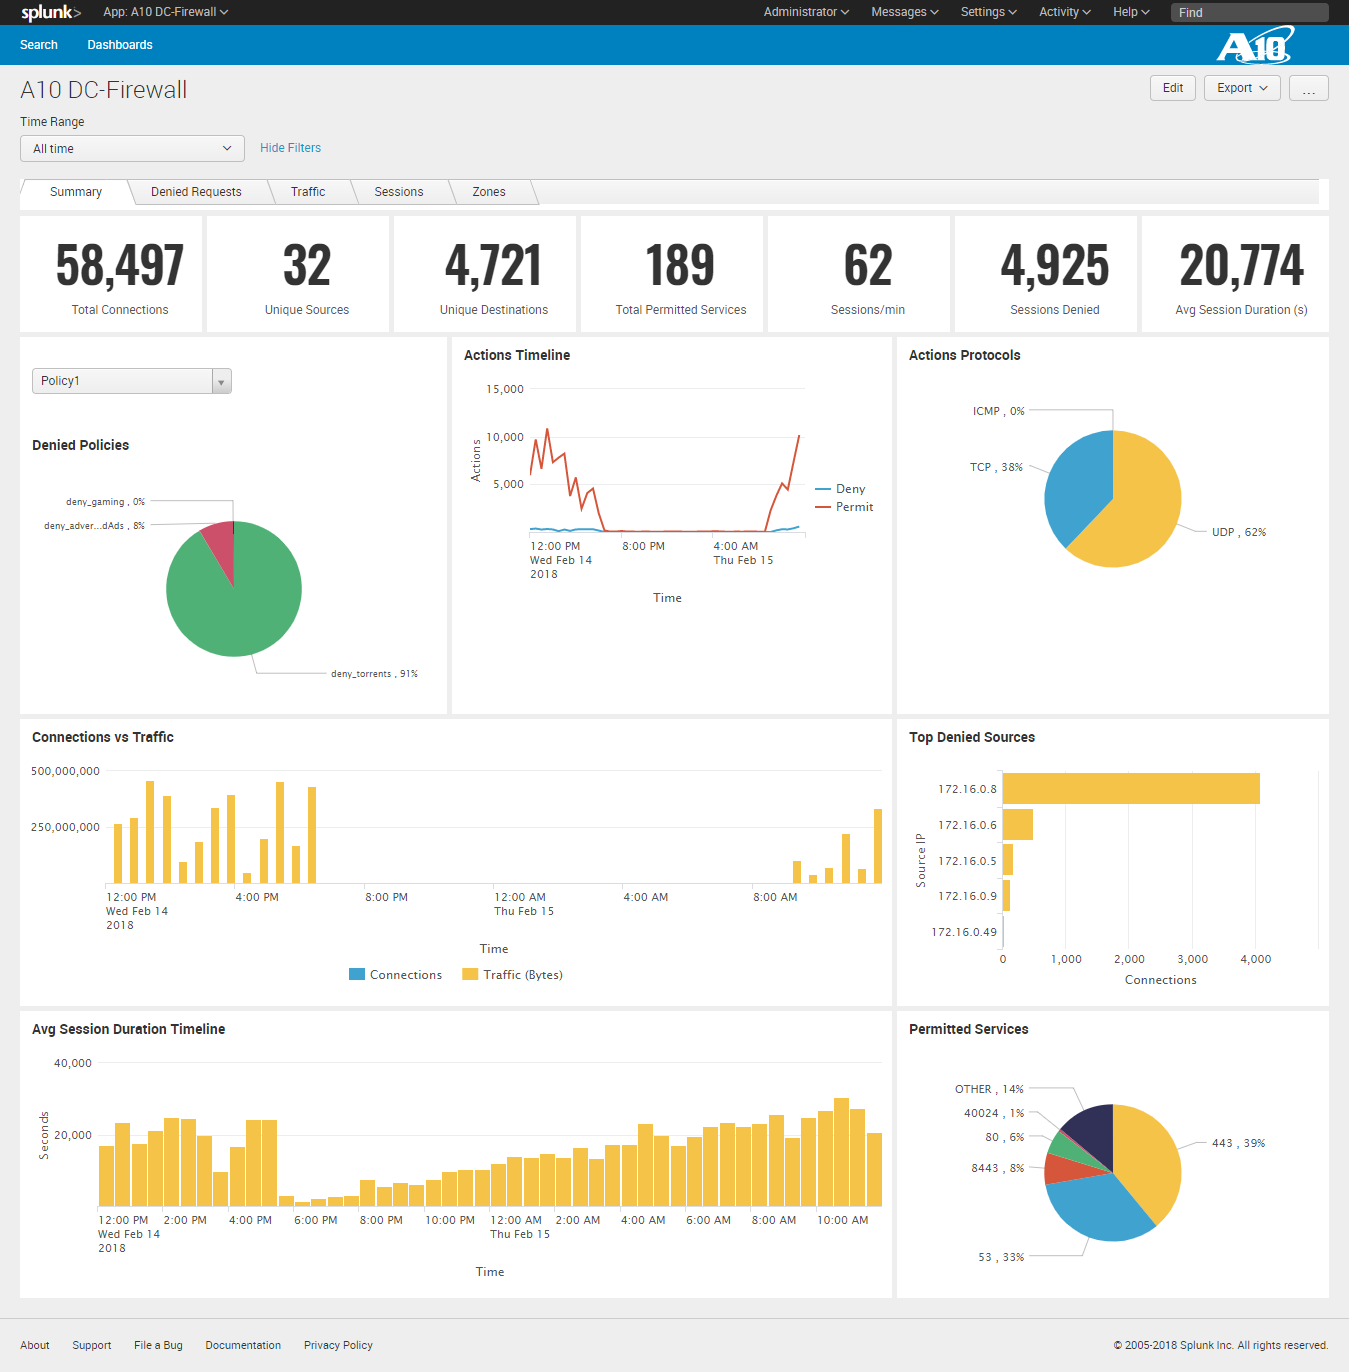Image resolution: width=1349 pixels, height=1372 pixels.
Task: Click the Splunk logo
Action: point(51,12)
